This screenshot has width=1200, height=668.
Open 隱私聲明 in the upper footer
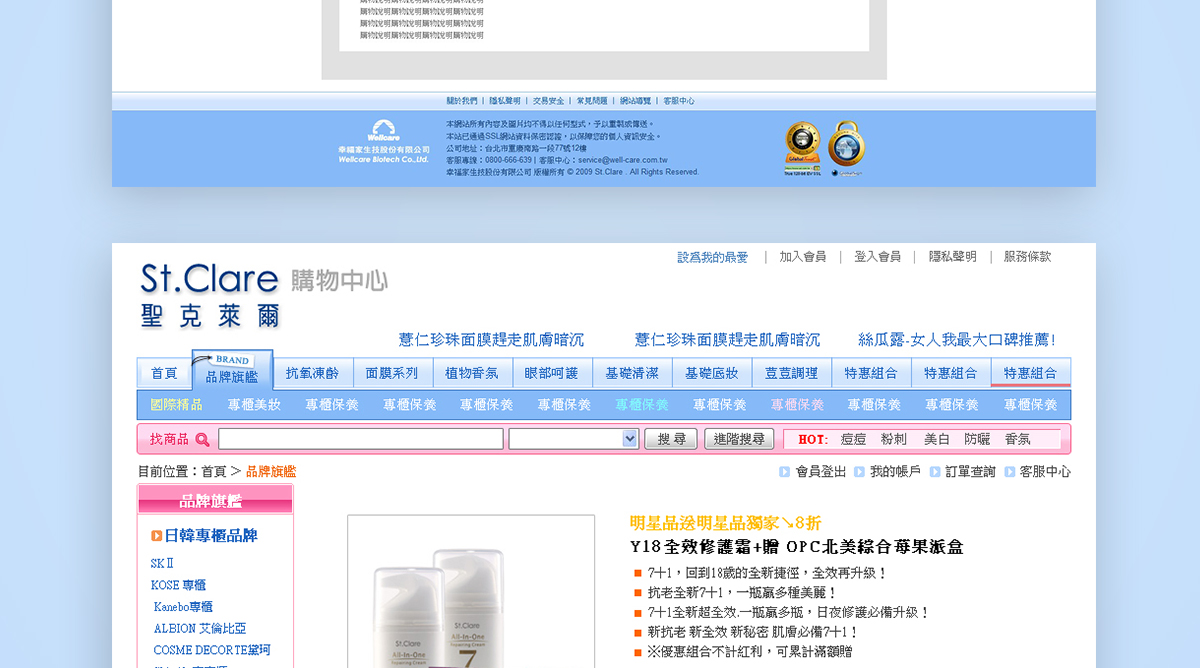pos(505,101)
